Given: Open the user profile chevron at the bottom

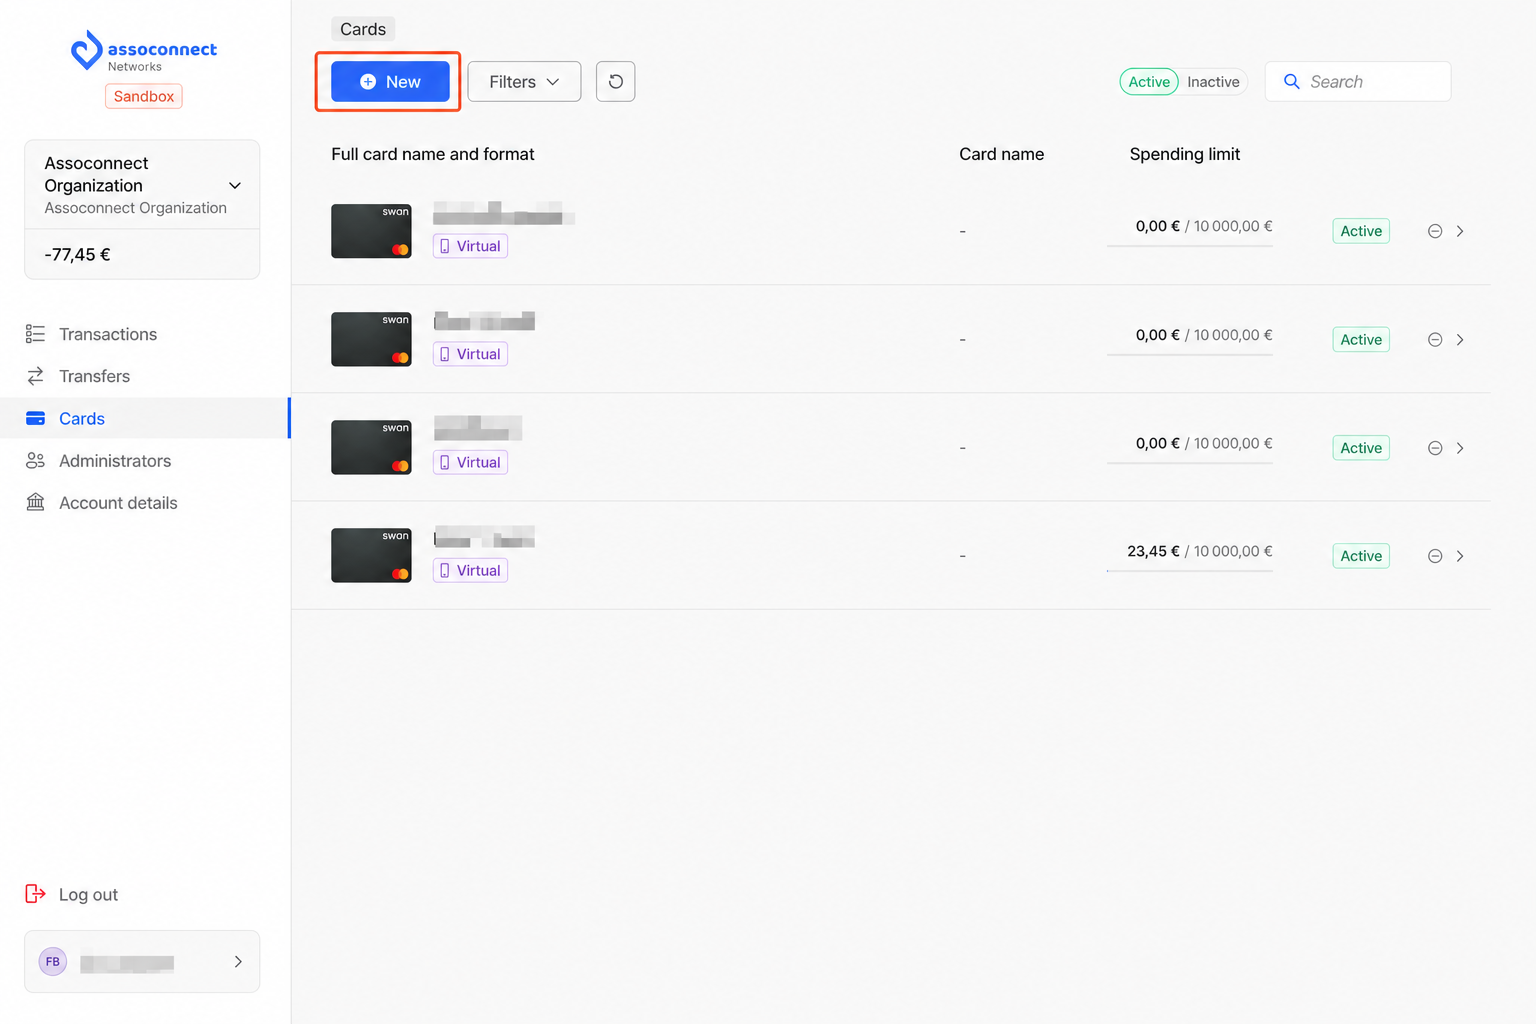Looking at the screenshot, I should [x=238, y=962].
